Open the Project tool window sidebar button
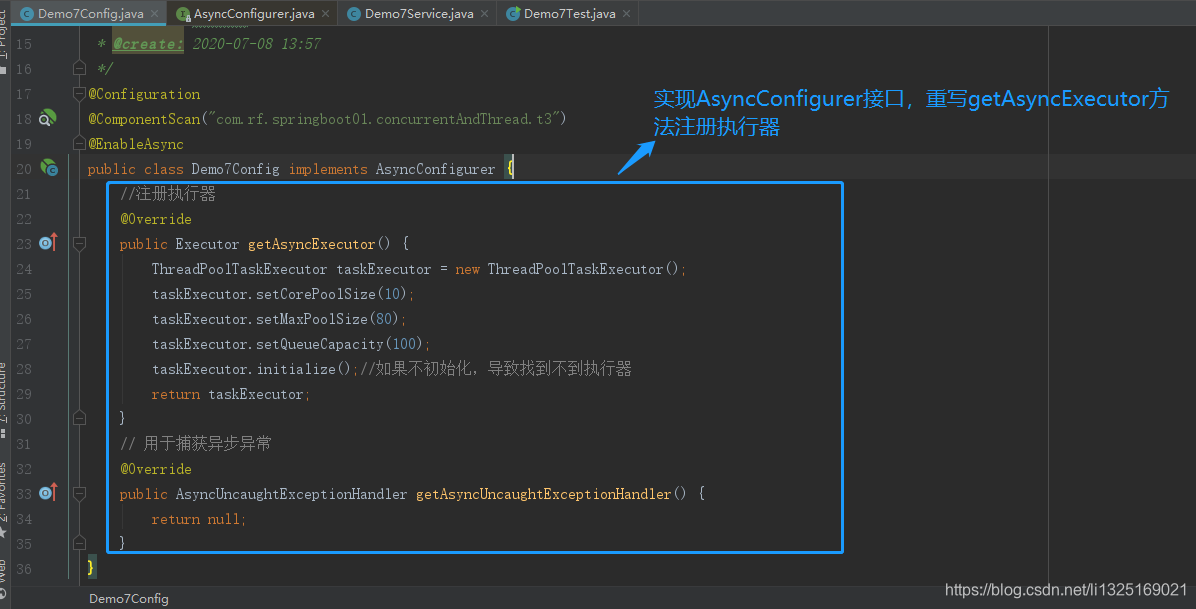 click(4, 40)
